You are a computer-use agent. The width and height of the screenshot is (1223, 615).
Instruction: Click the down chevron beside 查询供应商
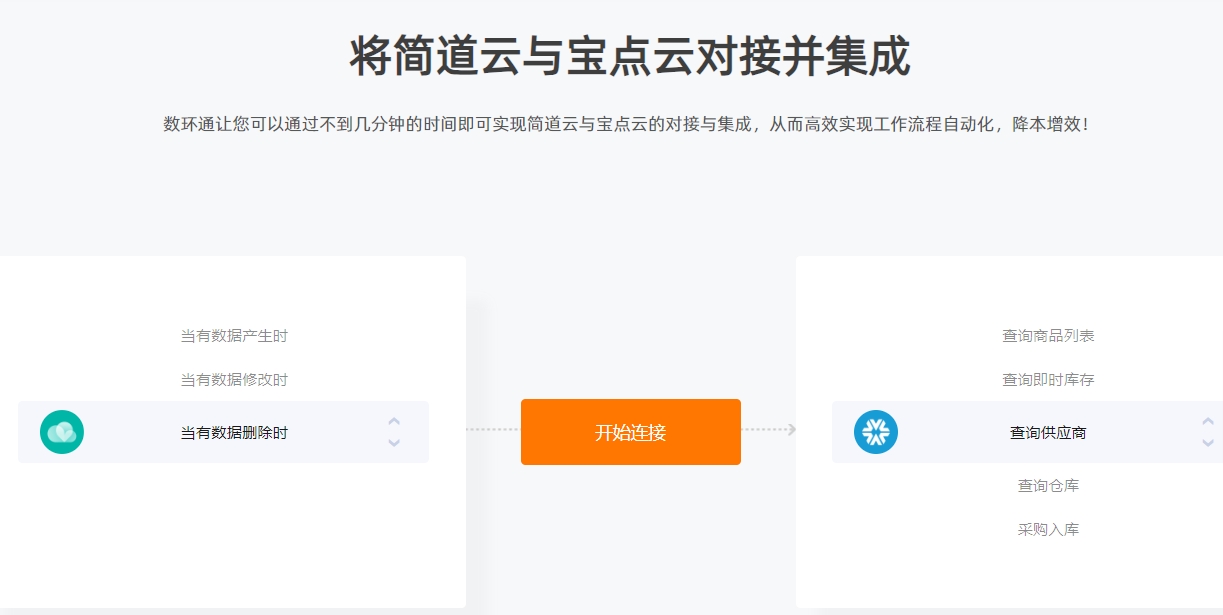(x=1208, y=443)
